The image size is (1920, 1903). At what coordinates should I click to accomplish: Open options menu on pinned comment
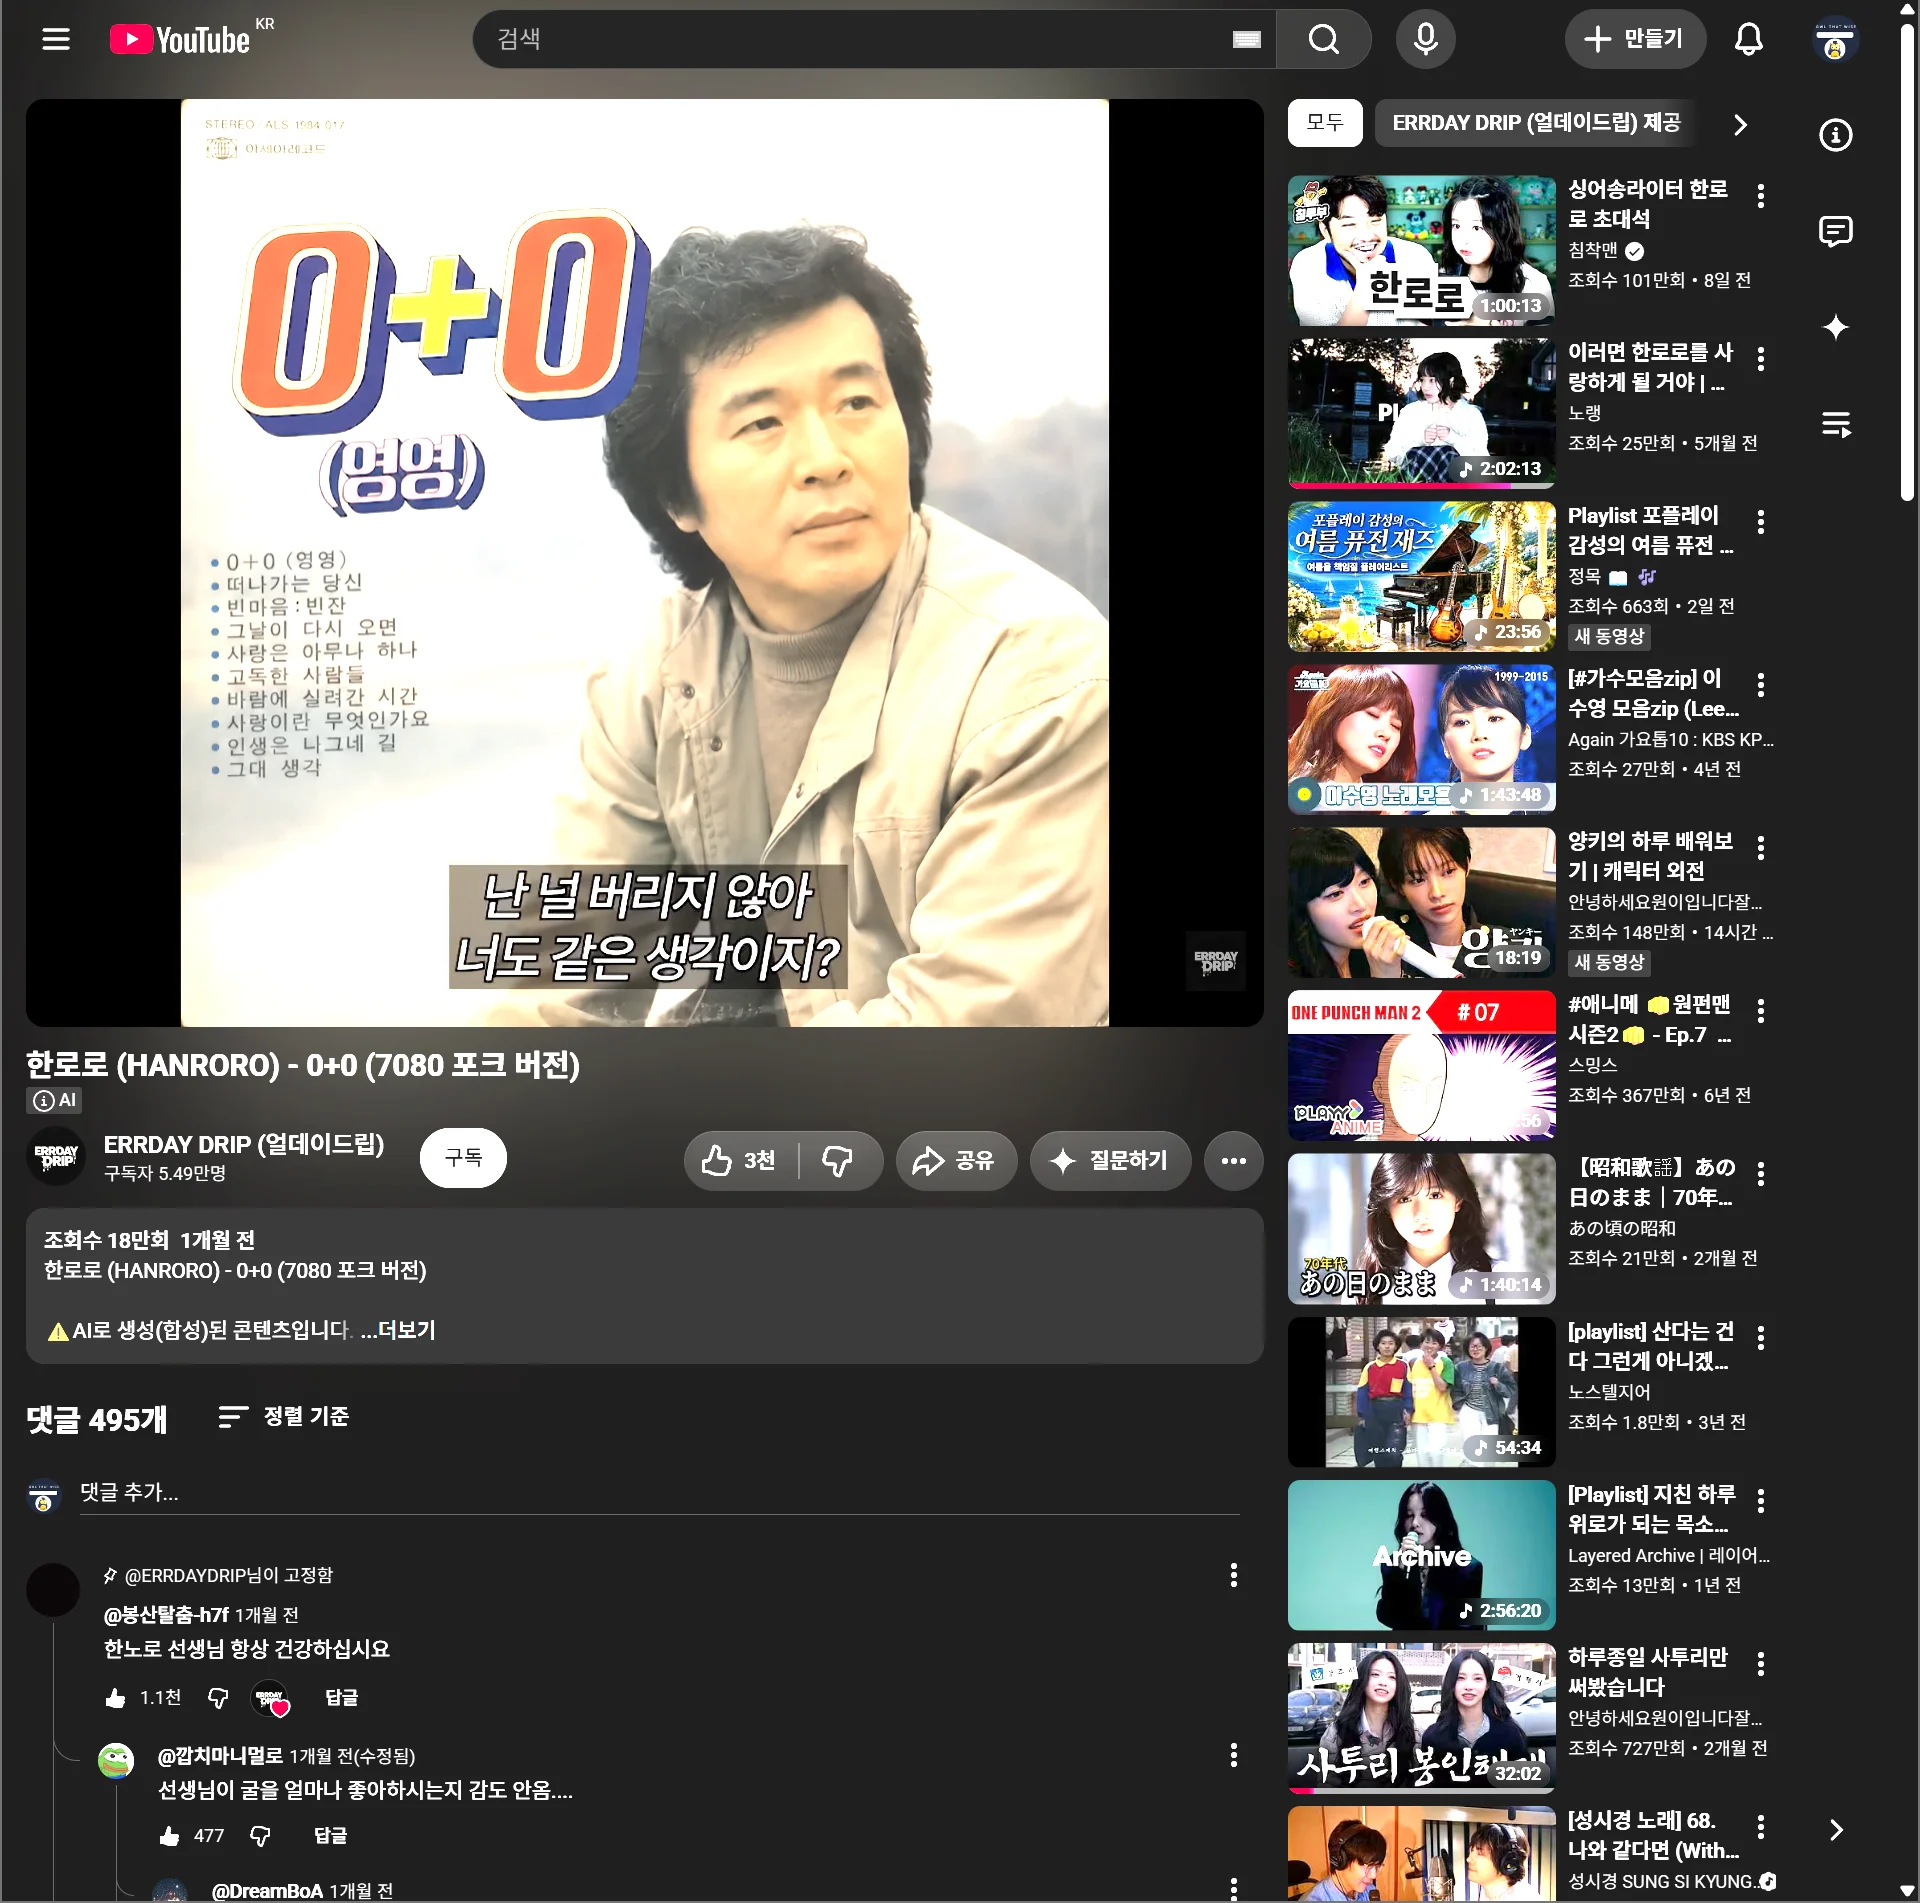click(1233, 1576)
